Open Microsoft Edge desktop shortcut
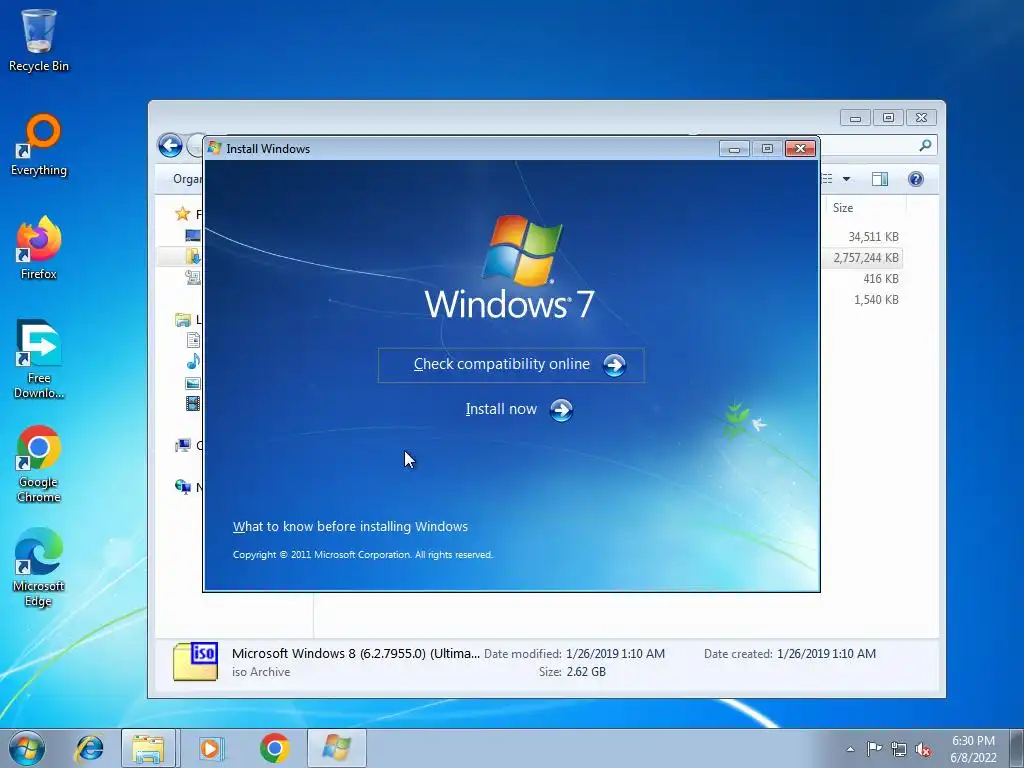The height and width of the screenshot is (768, 1024). point(39,567)
